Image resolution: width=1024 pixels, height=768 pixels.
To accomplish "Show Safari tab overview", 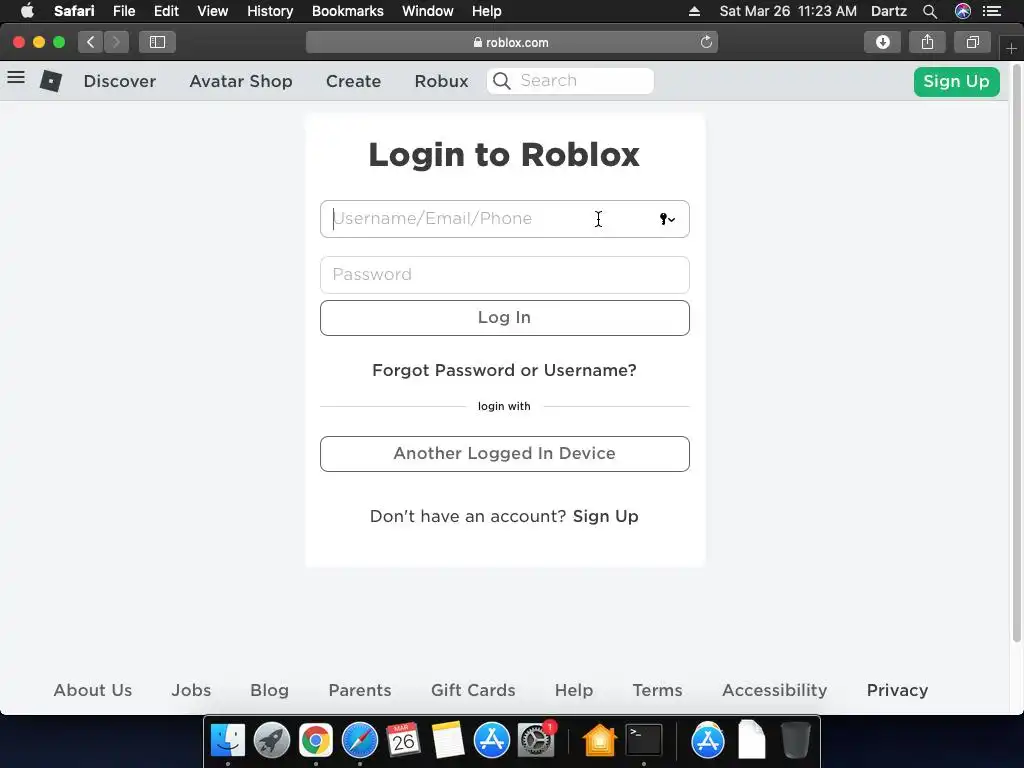I will point(972,42).
